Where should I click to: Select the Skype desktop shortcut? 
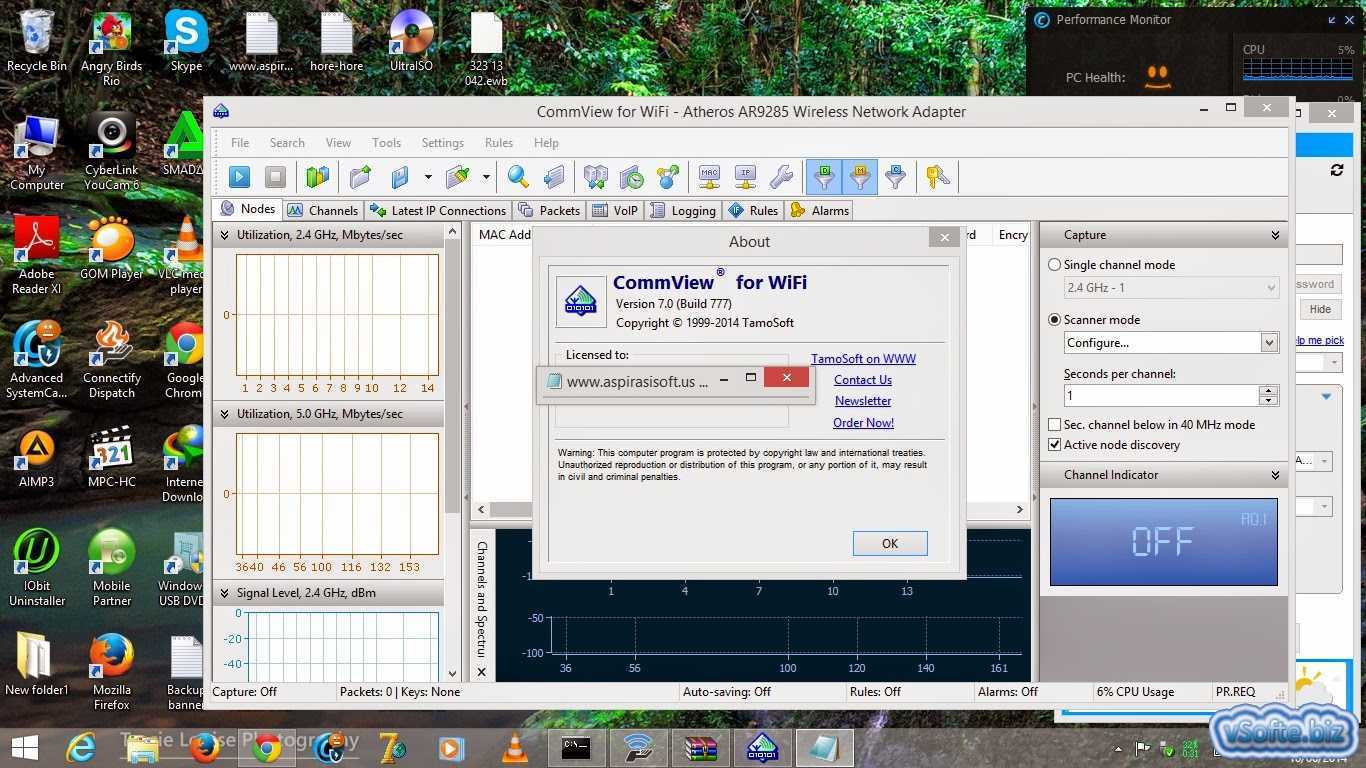point(186,40)
